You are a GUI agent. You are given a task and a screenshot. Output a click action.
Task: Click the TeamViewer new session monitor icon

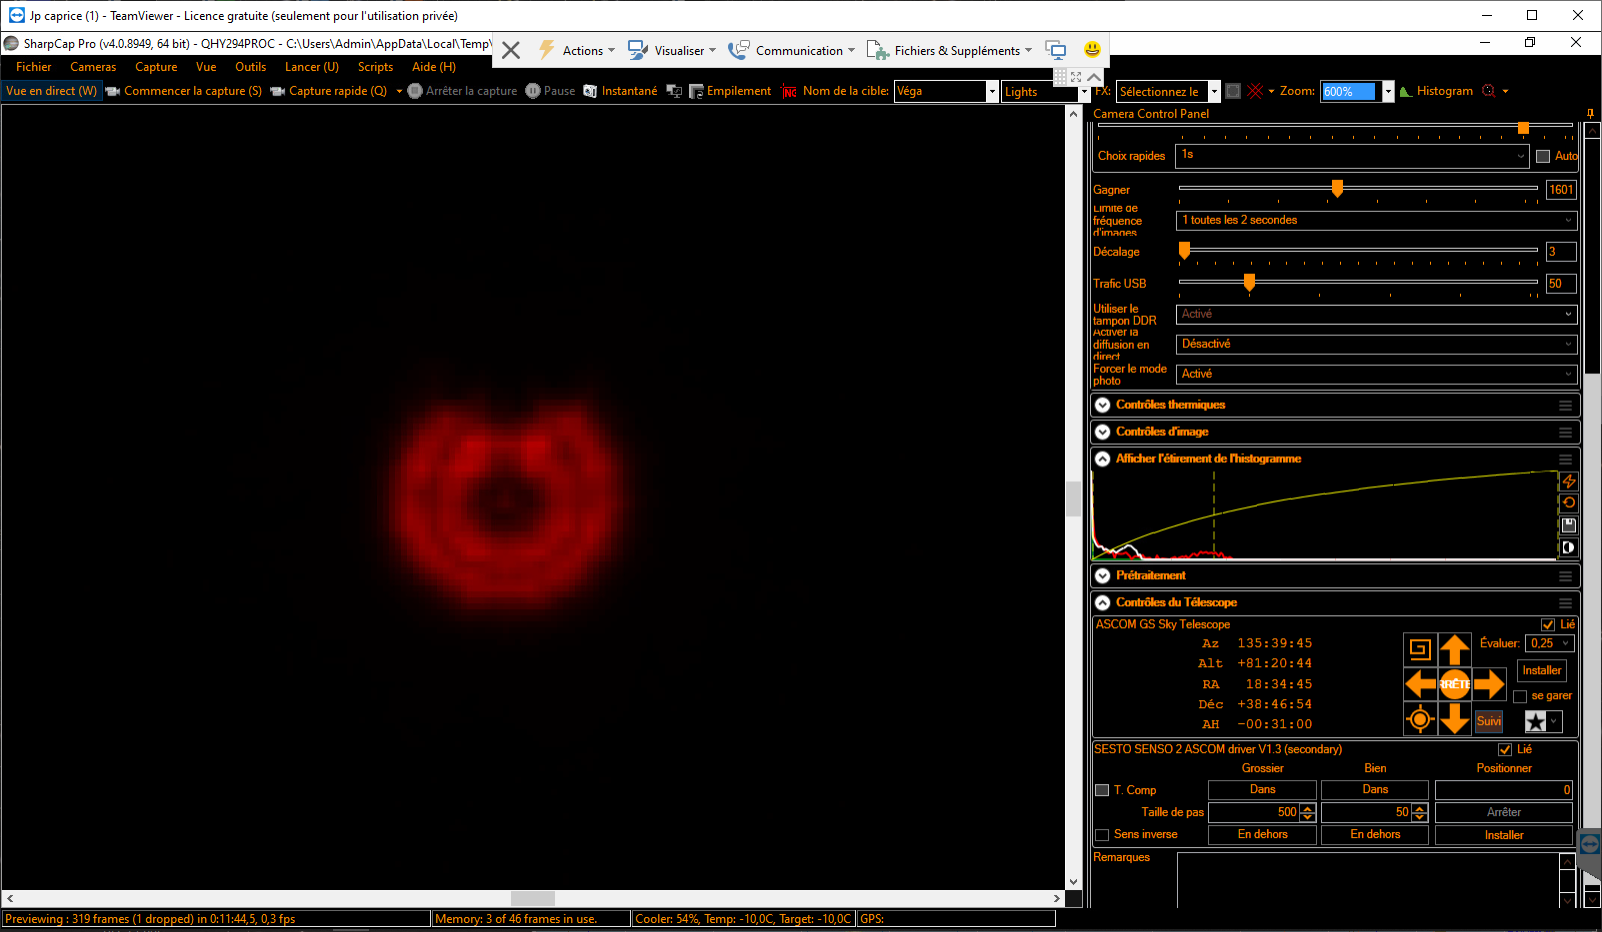1056,50
